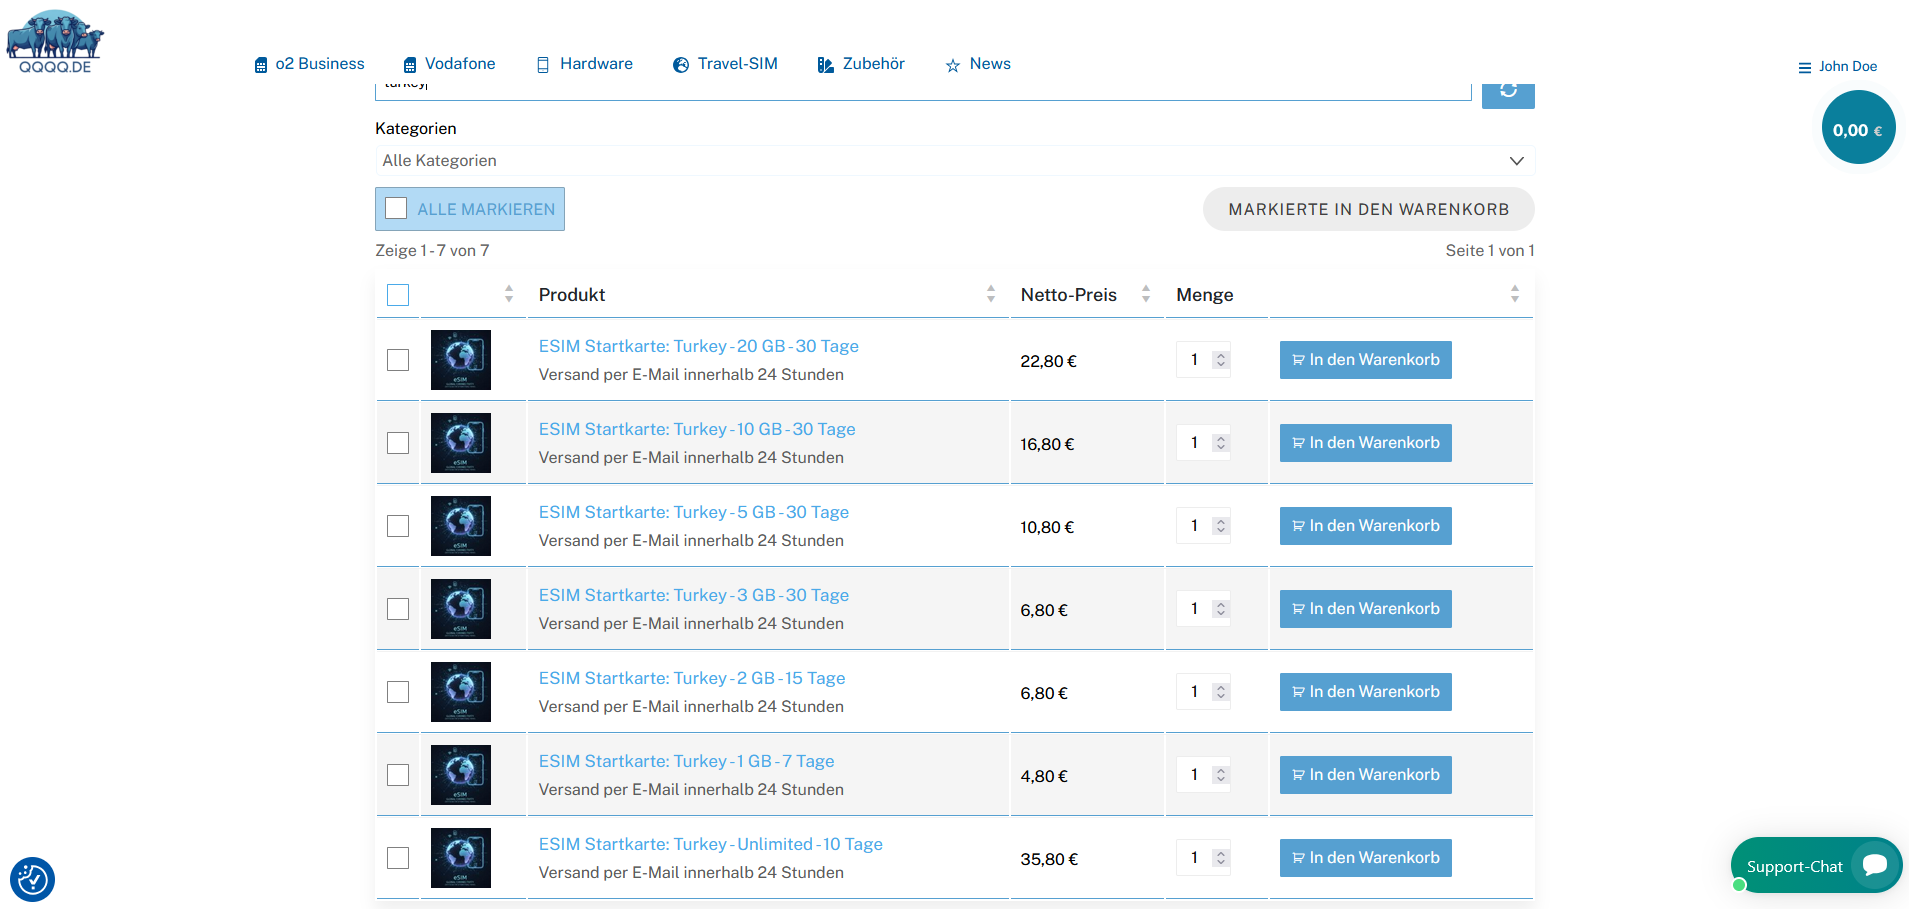Check the ALLE MARKIEREN checkbox
This screenshot has height=909, width=1909.
pyautogui.click(x=396, y=208)
